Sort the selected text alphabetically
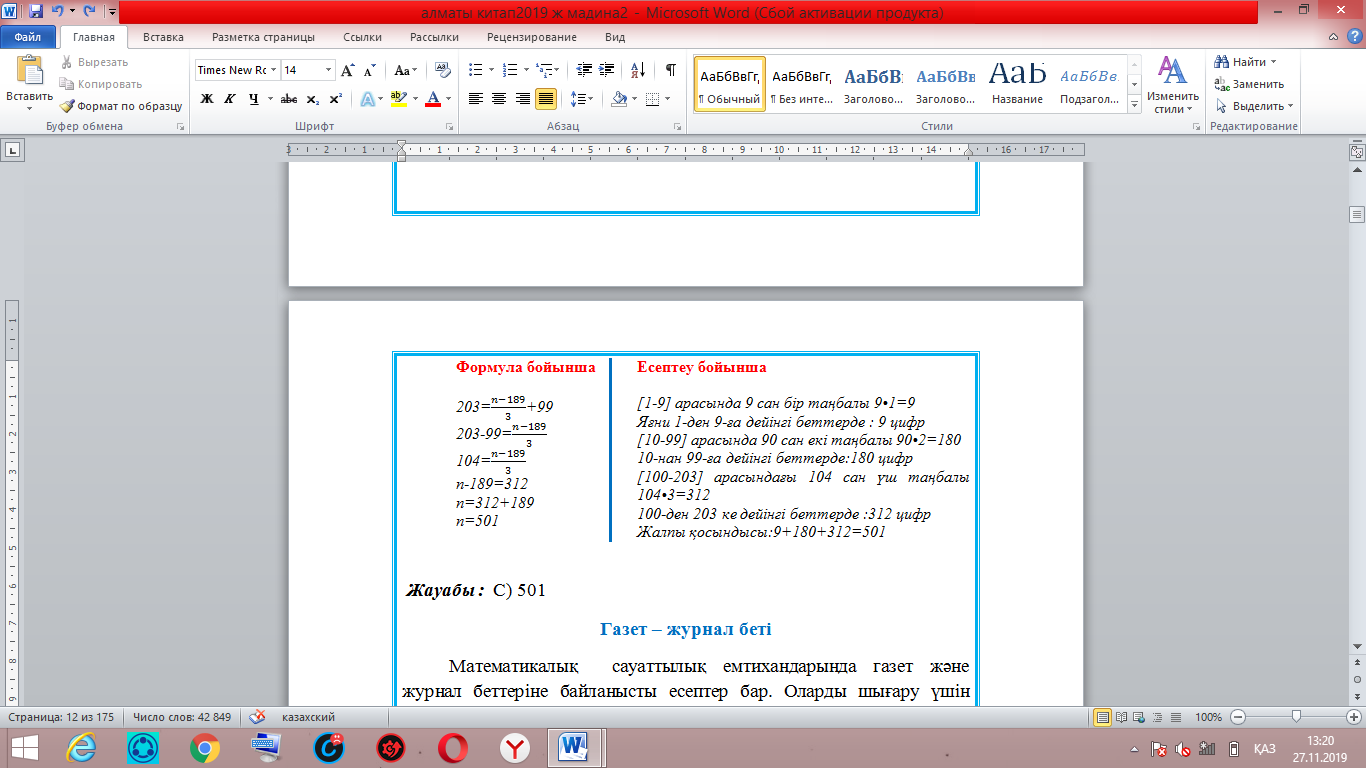The height and width of the screenshot is (768, 1366). [x=638, y=70]
